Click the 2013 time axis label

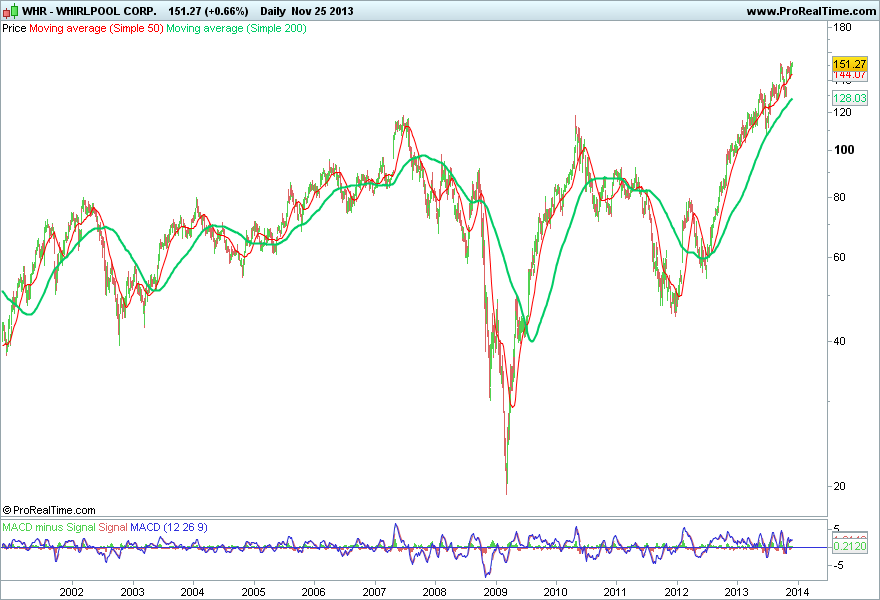[x=736, y=592]
